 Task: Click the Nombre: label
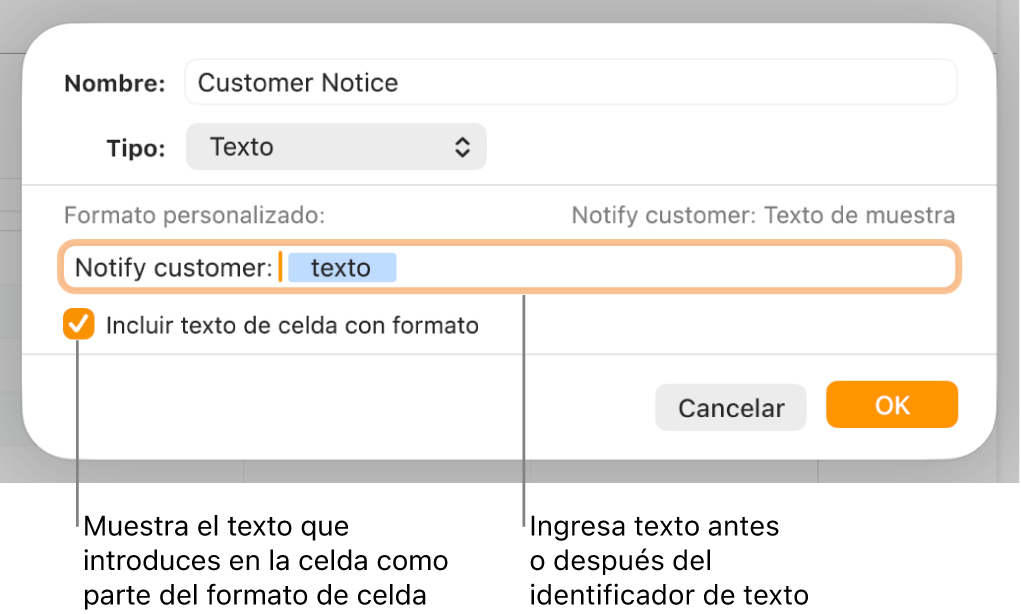coord(113,83)
